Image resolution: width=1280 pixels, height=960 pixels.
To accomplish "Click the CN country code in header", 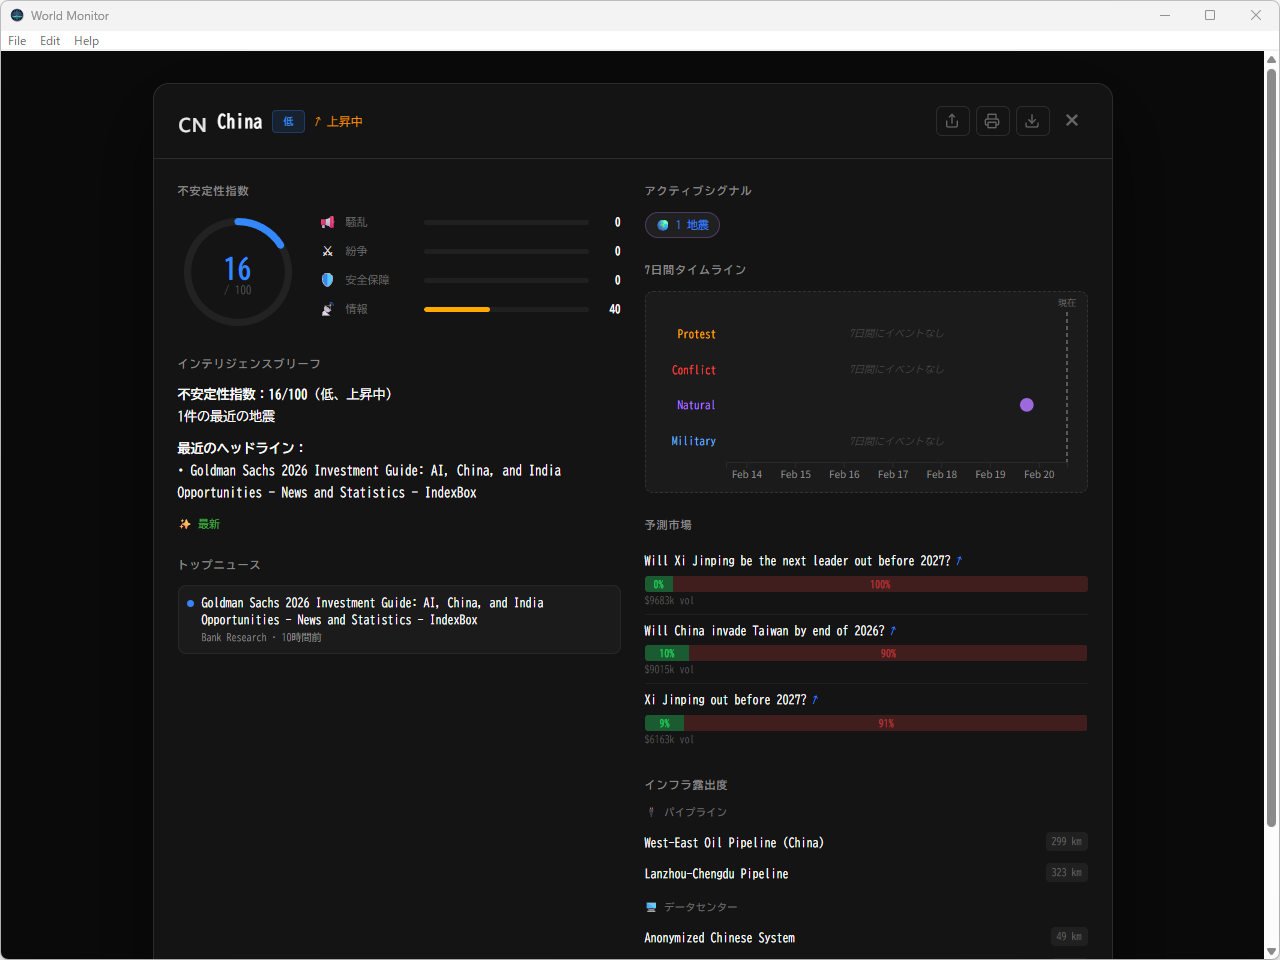I will [192, 125].
